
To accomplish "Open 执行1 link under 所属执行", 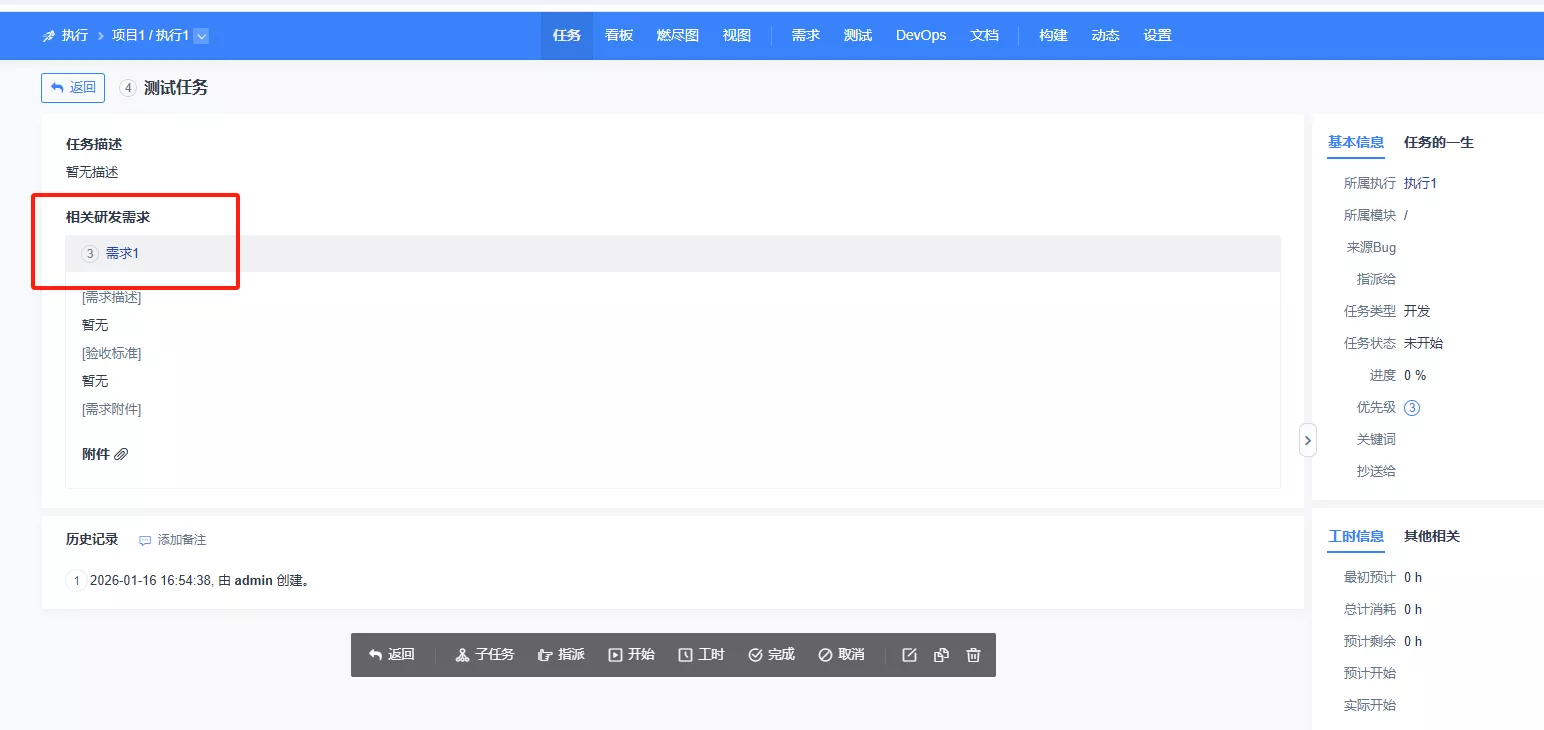I will click(1420, 183).
